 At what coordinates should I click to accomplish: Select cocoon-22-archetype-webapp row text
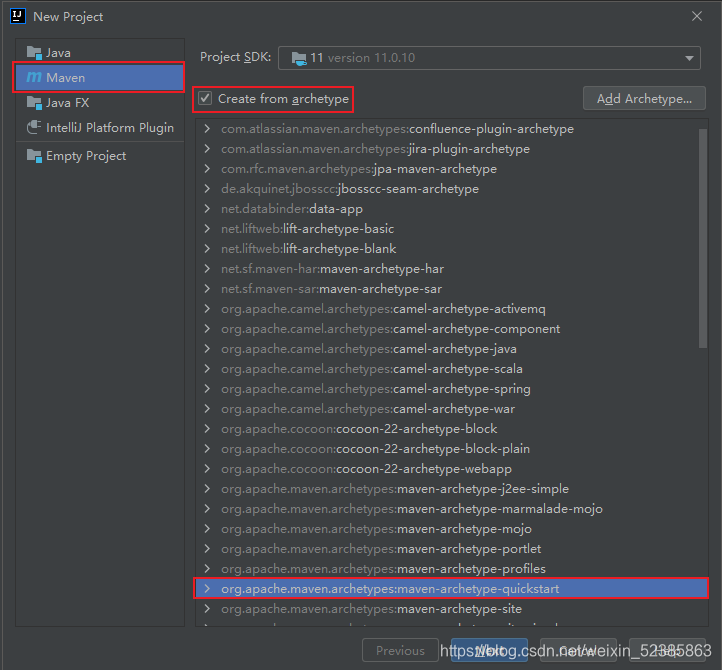click(366, 469)
